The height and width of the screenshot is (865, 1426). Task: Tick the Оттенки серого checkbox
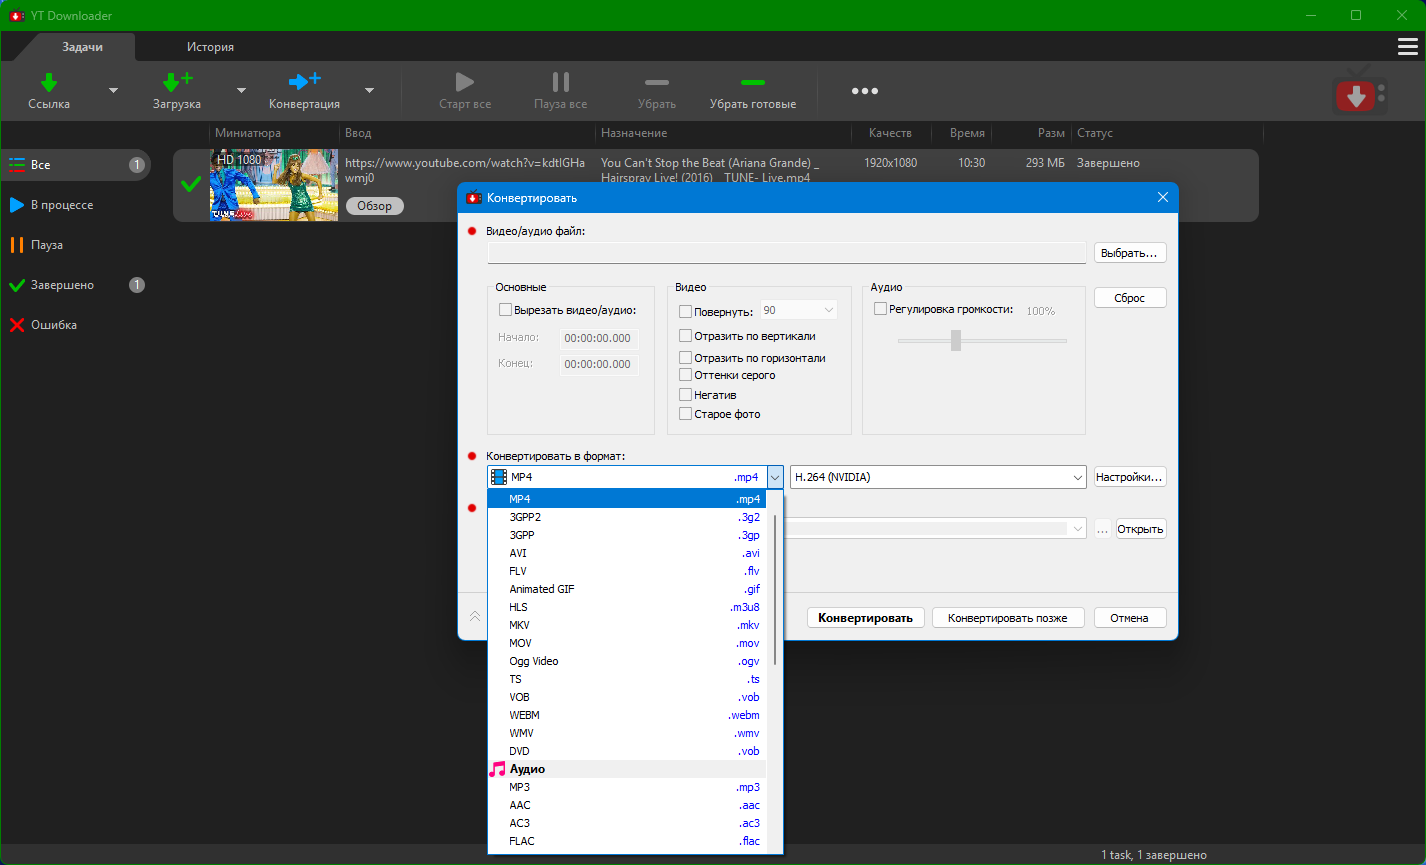point(685,375)
